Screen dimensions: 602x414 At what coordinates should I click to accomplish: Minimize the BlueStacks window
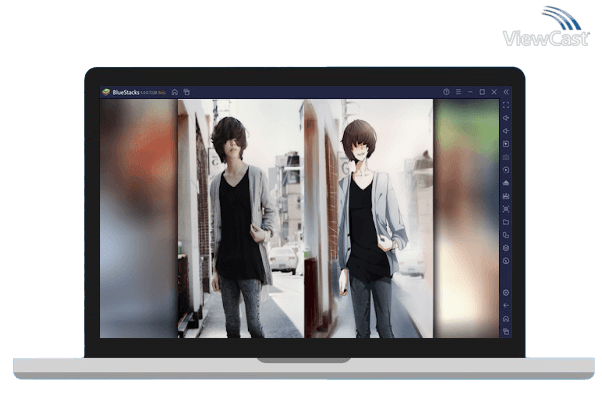[x=470, y=92]
